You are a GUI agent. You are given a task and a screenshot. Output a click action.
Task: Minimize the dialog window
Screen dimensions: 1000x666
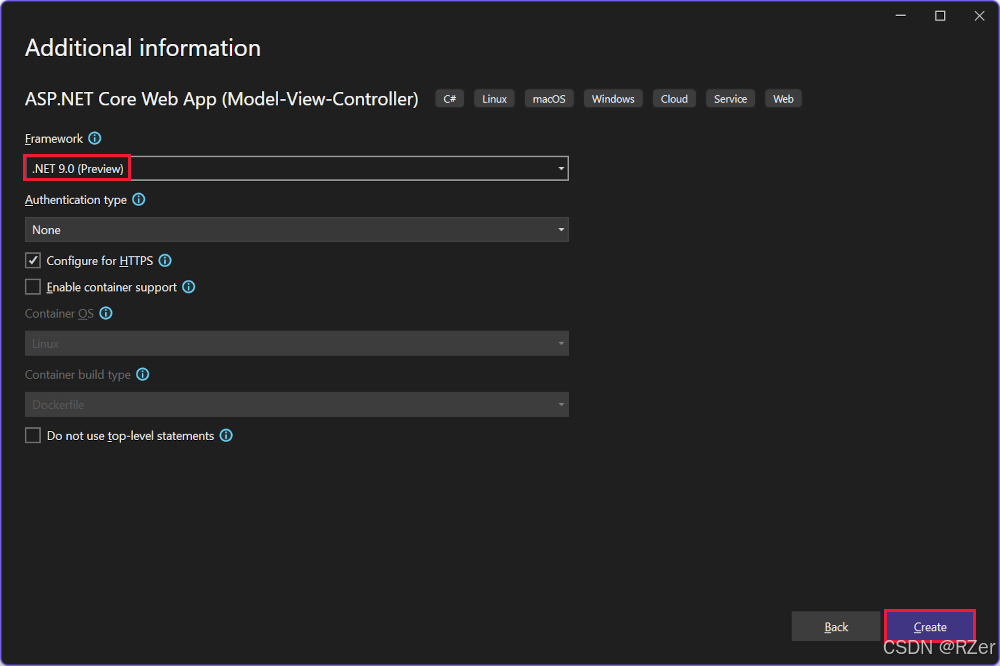(901, 16)
